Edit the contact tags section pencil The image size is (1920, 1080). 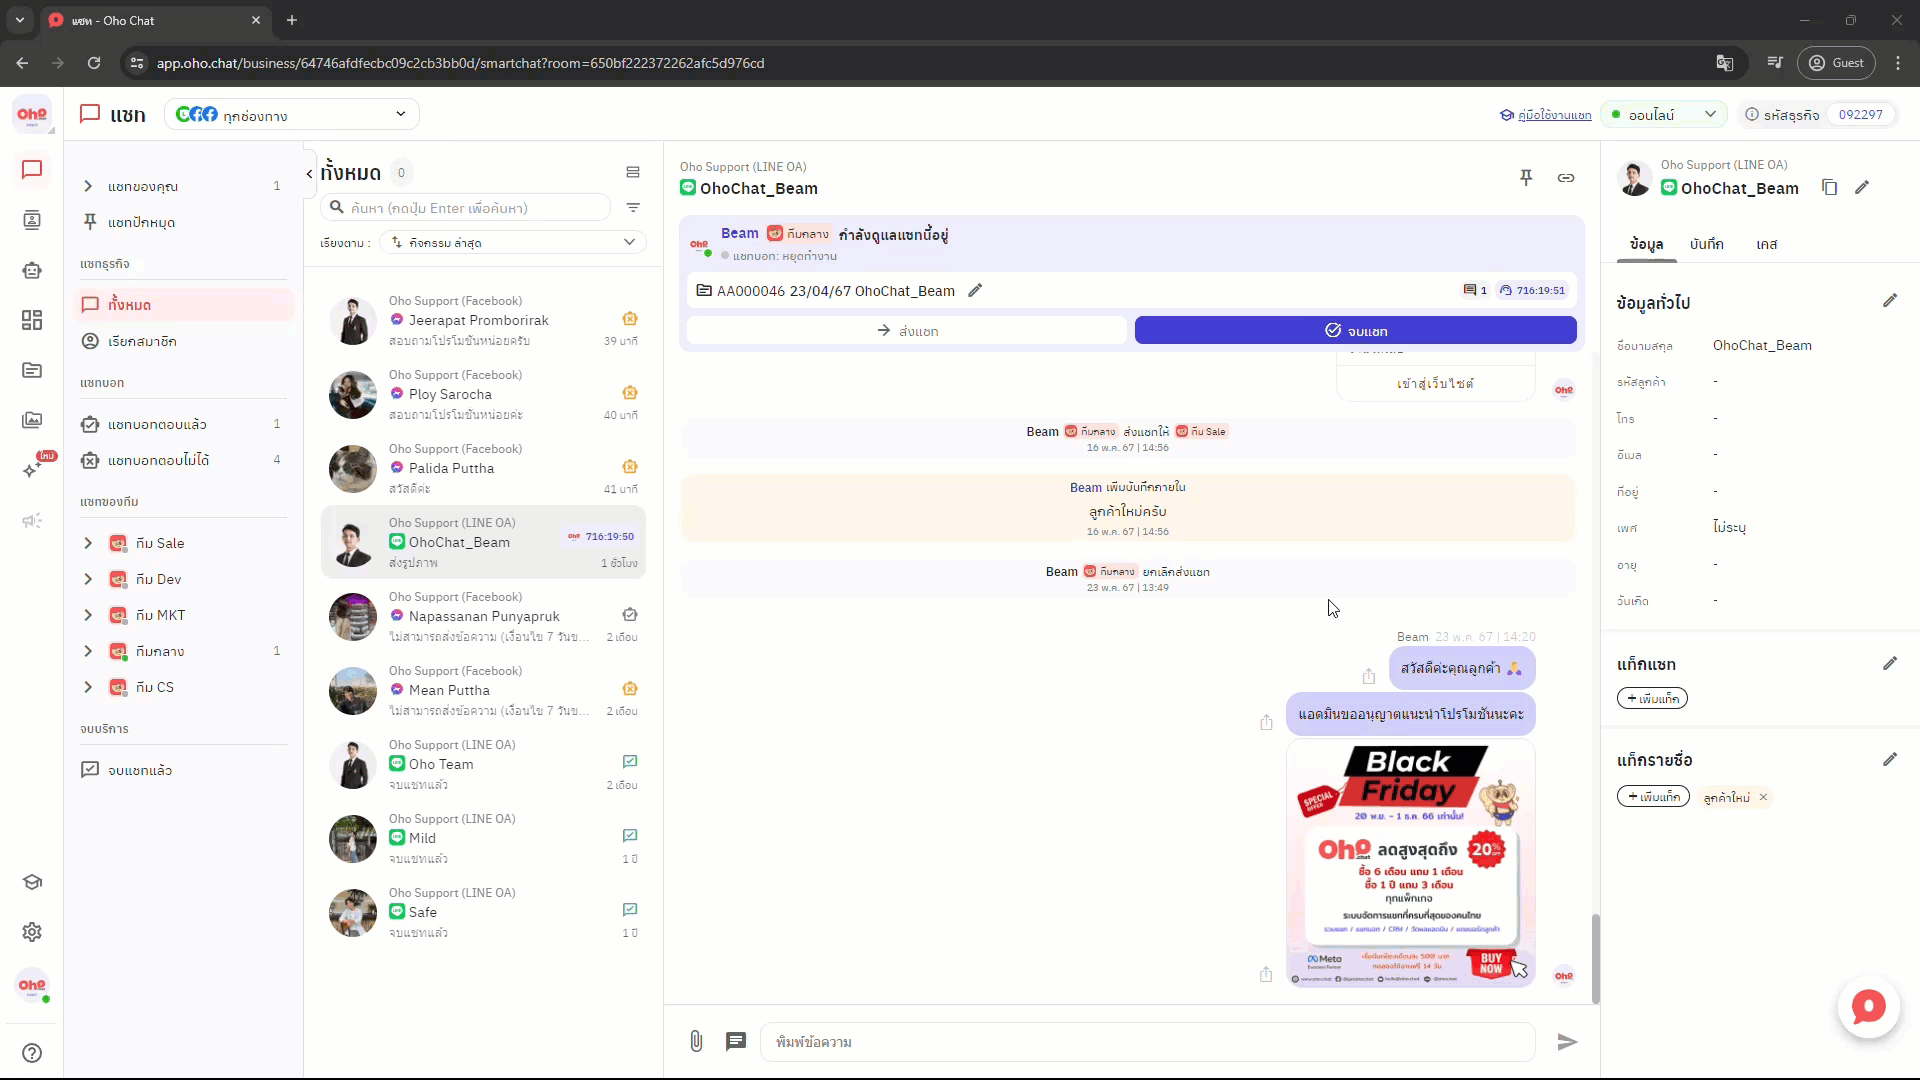click(1890, 760)
